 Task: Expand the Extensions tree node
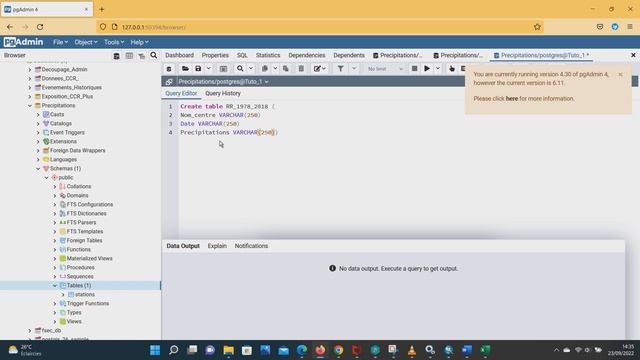(x=38, y=141)
